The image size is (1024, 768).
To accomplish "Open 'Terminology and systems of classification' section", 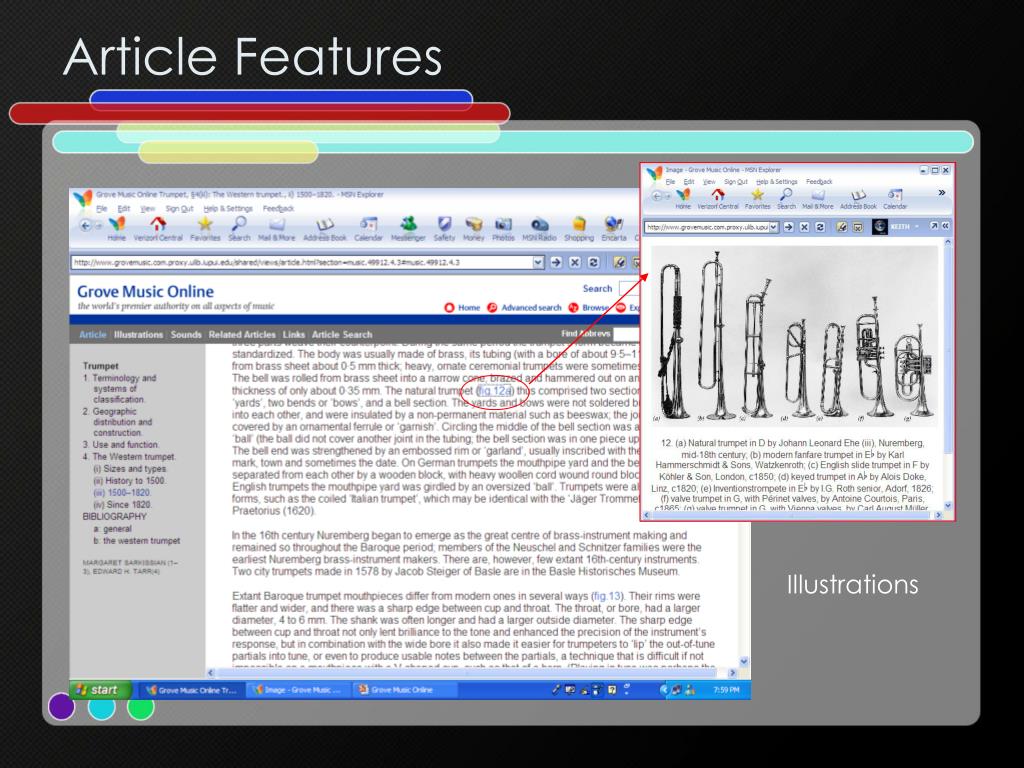I will (120, 389).
